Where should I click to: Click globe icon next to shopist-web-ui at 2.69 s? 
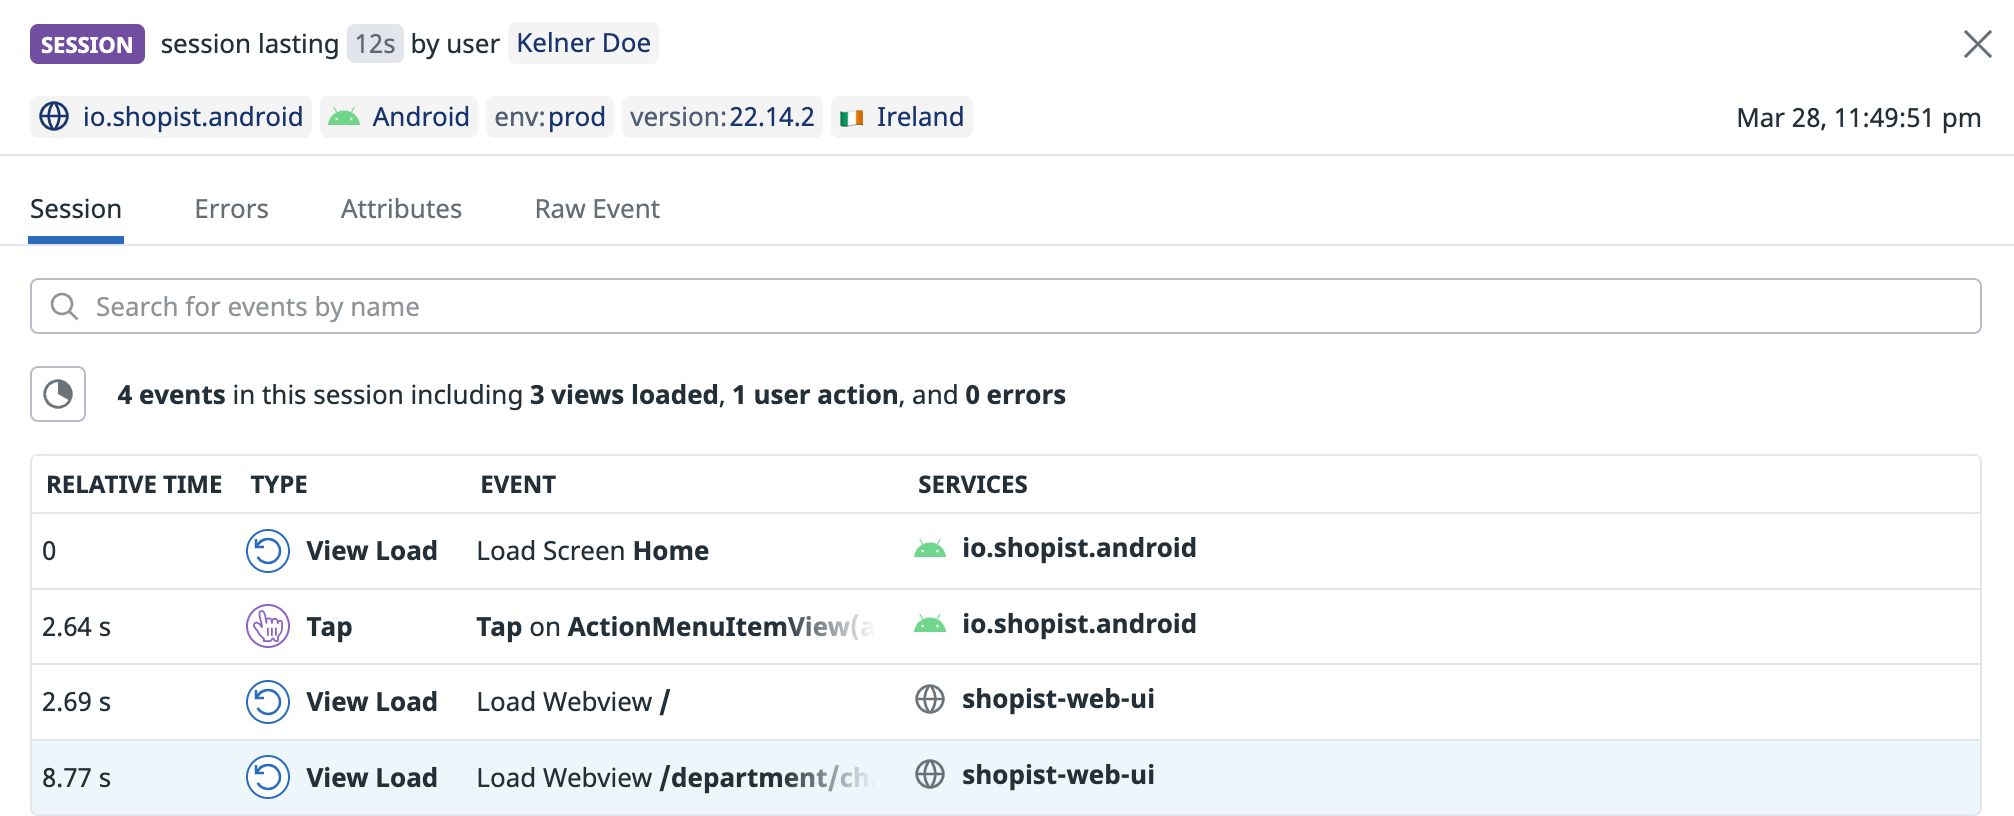[x=930, y=699]
